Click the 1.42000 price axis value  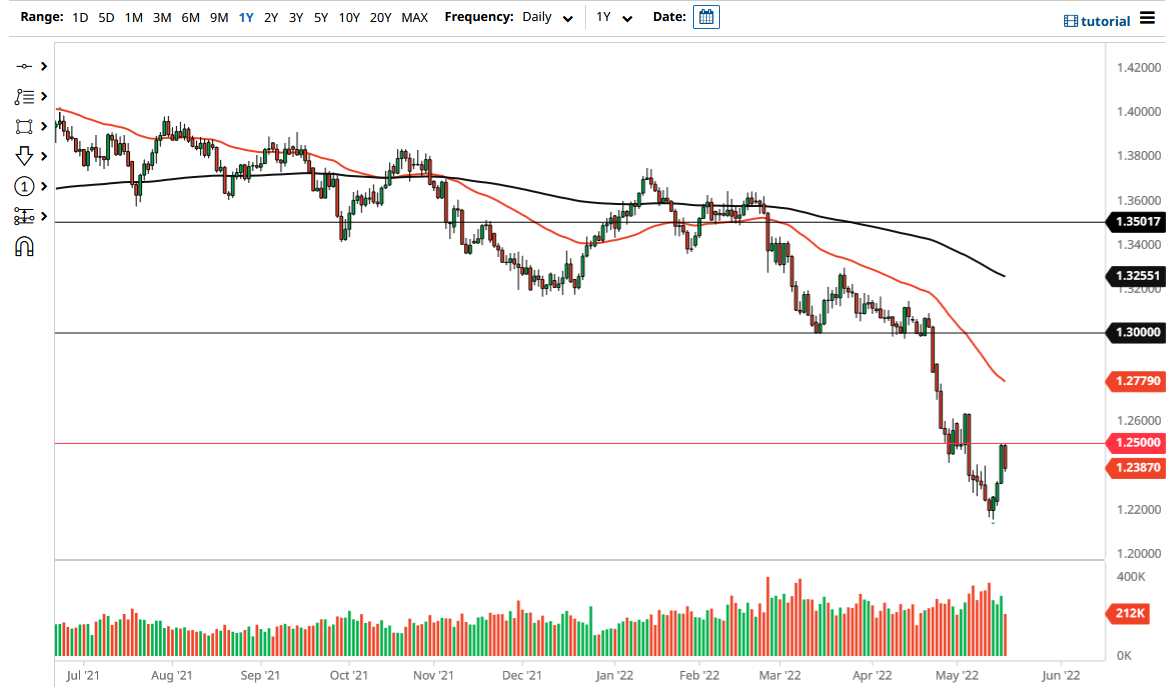1139,67
